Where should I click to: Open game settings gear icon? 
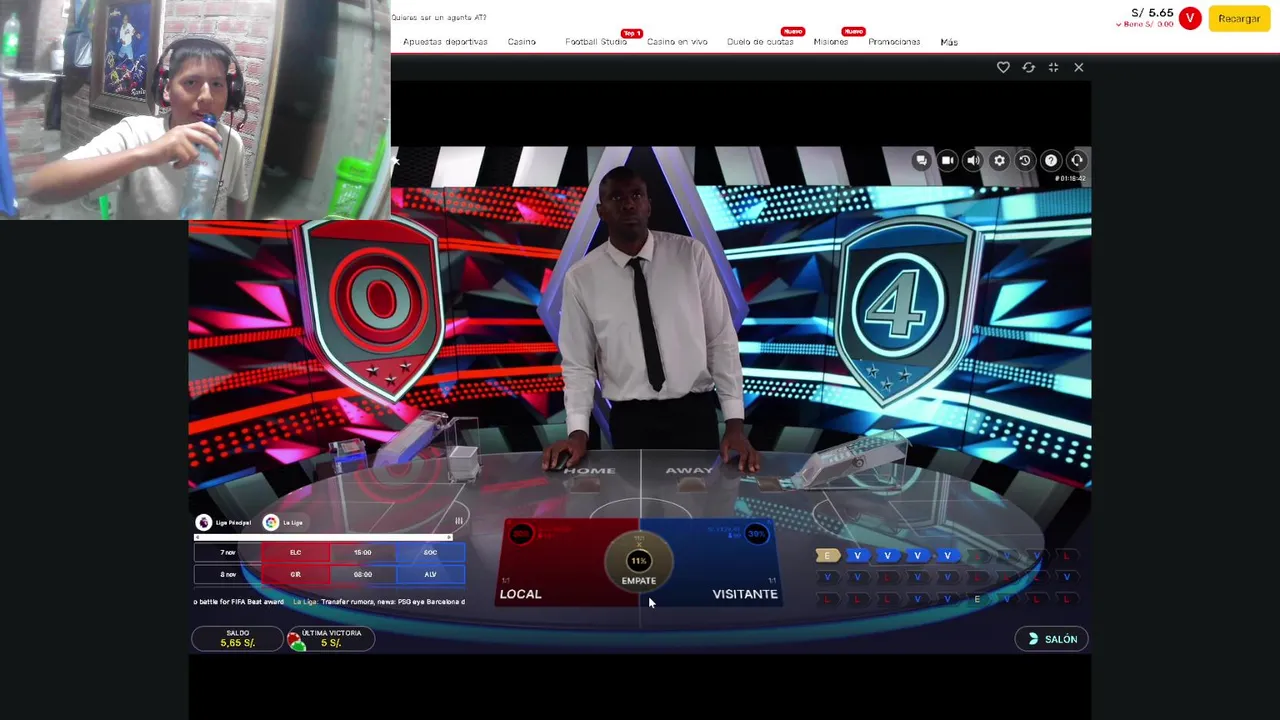(999, 160)
